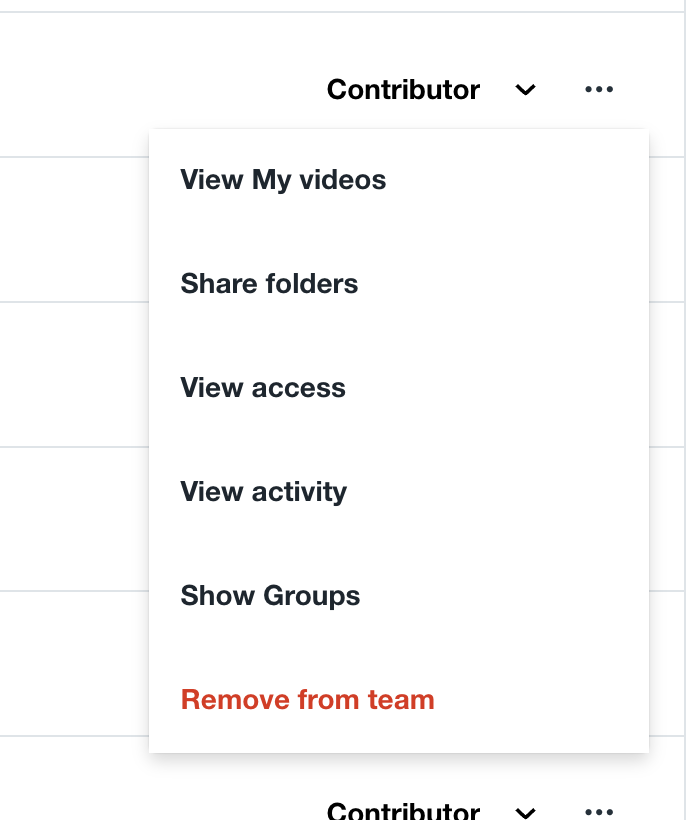Click the top row's three-dots more options icon

[599, 90]
